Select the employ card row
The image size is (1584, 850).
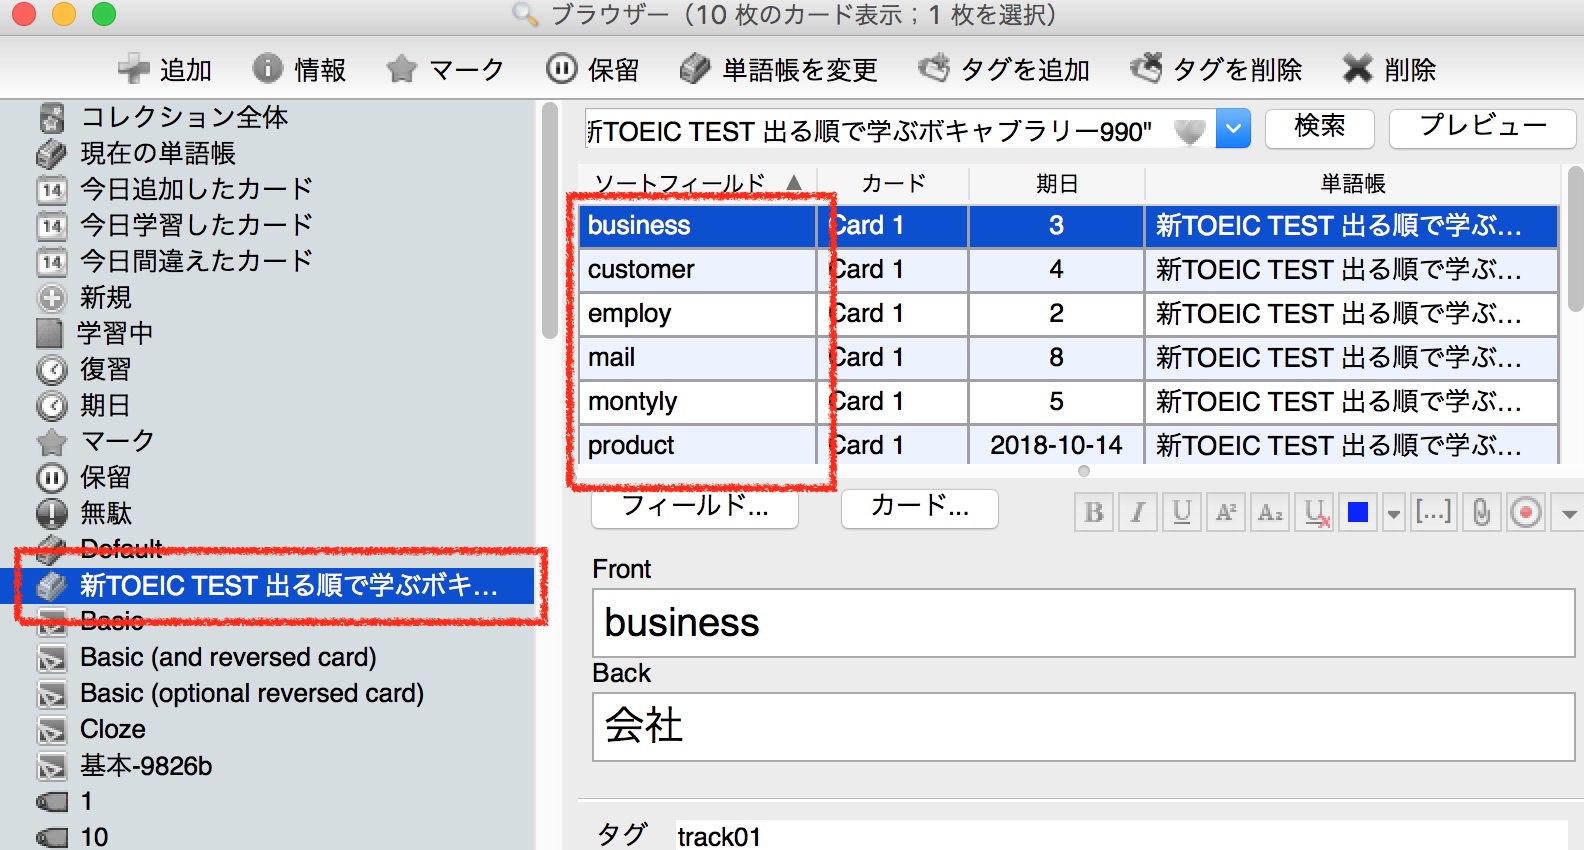point(1069,313)
